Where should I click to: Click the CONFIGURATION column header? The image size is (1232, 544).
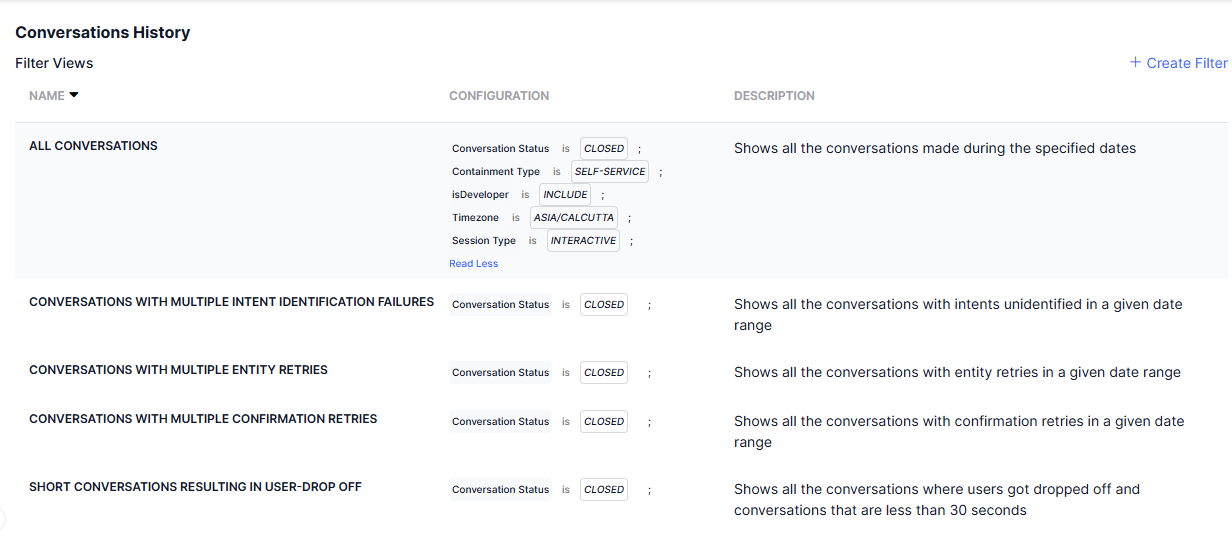pos(499,96)
